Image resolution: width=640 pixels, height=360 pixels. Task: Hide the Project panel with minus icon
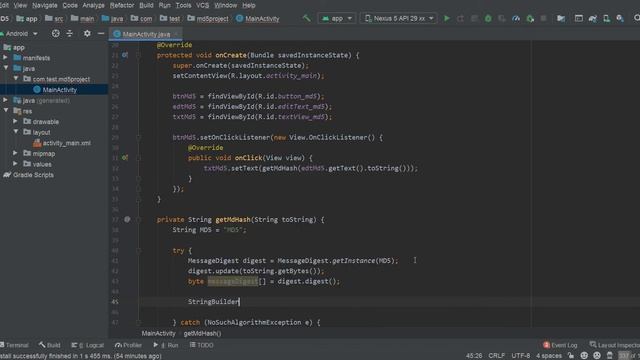pos(101,33)
